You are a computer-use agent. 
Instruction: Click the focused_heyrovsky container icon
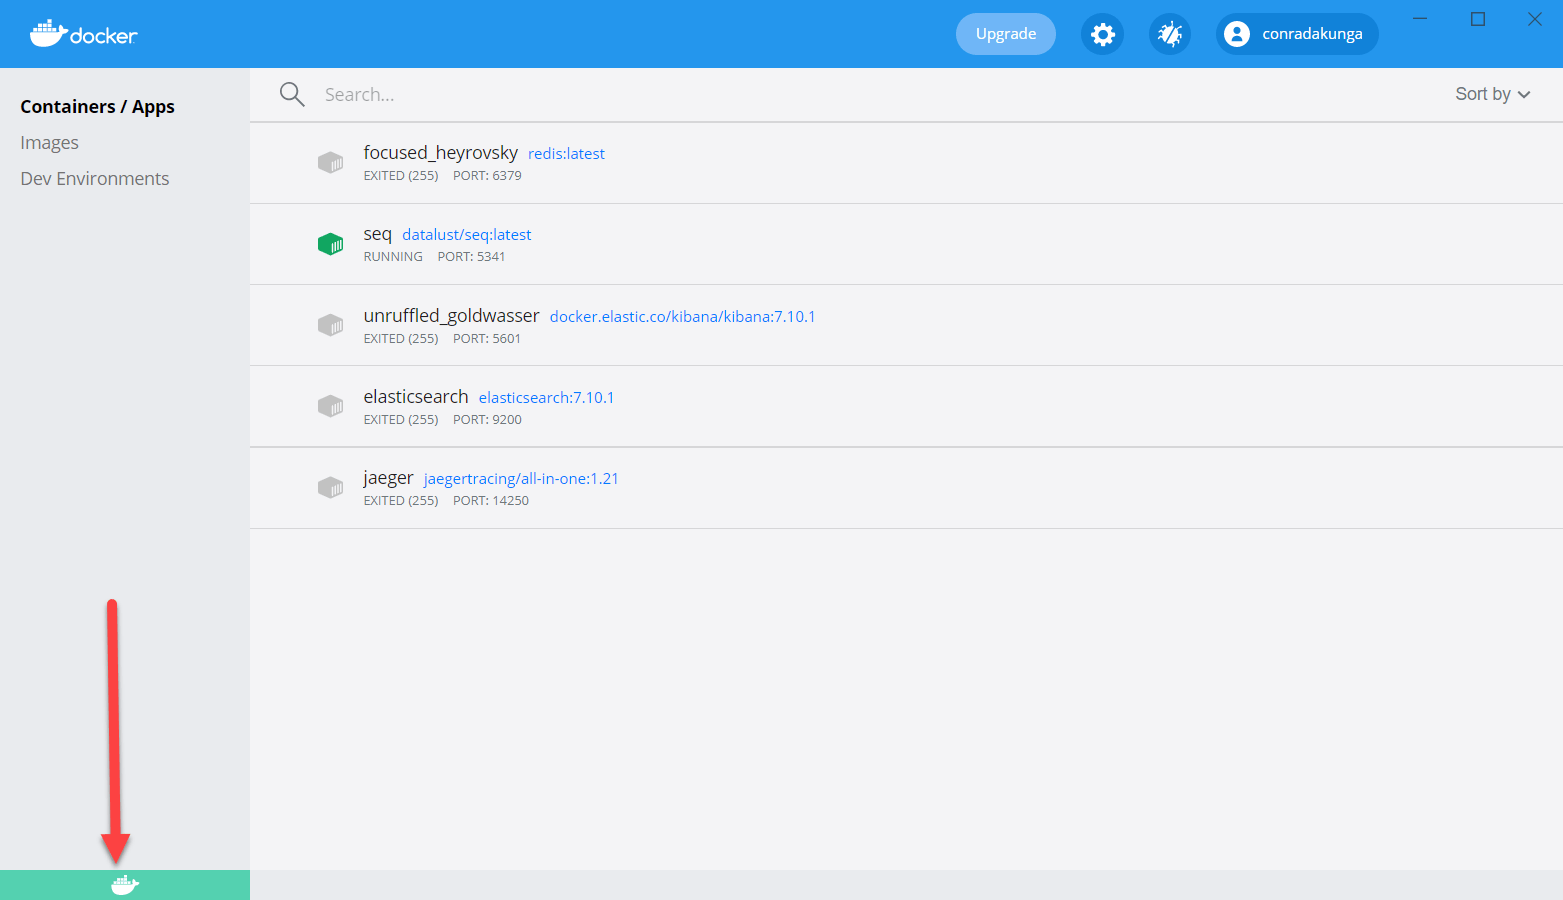click(330, 163)
